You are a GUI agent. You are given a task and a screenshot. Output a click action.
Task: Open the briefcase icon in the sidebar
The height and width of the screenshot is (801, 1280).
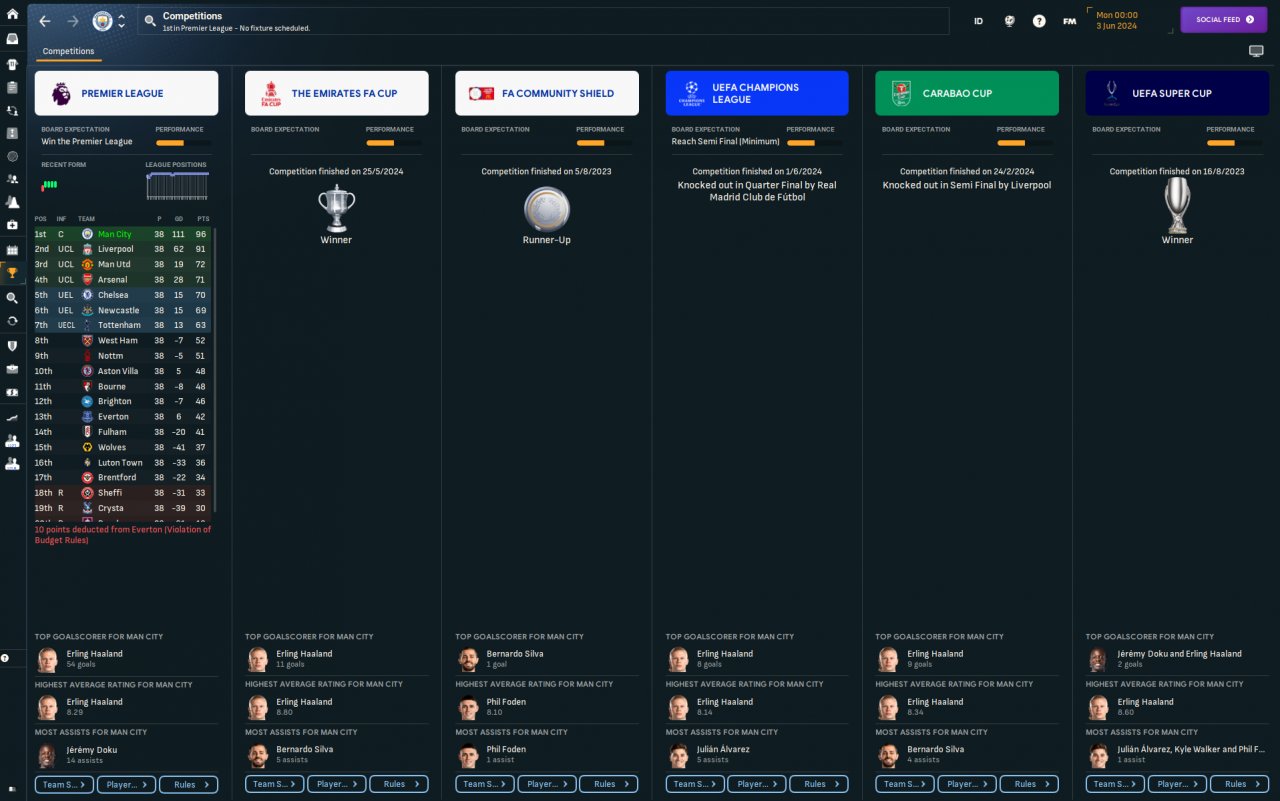coord(12,369)
